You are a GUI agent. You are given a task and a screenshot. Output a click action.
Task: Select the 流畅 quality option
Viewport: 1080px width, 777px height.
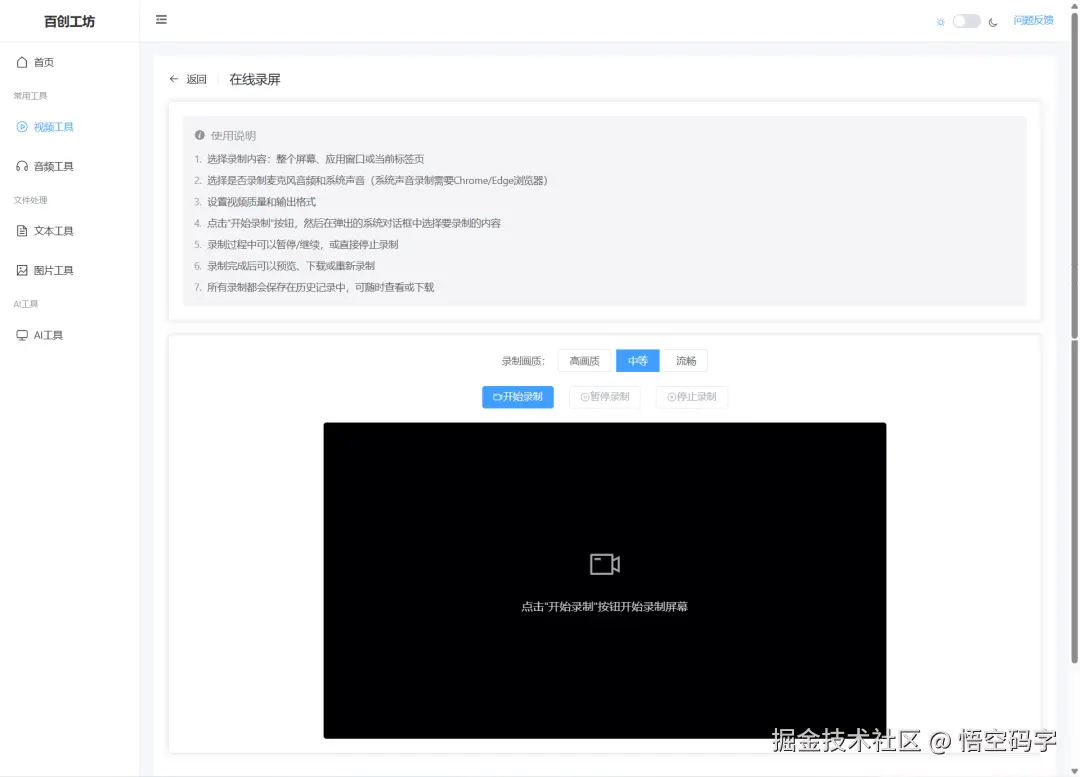[x=685, y=360]
